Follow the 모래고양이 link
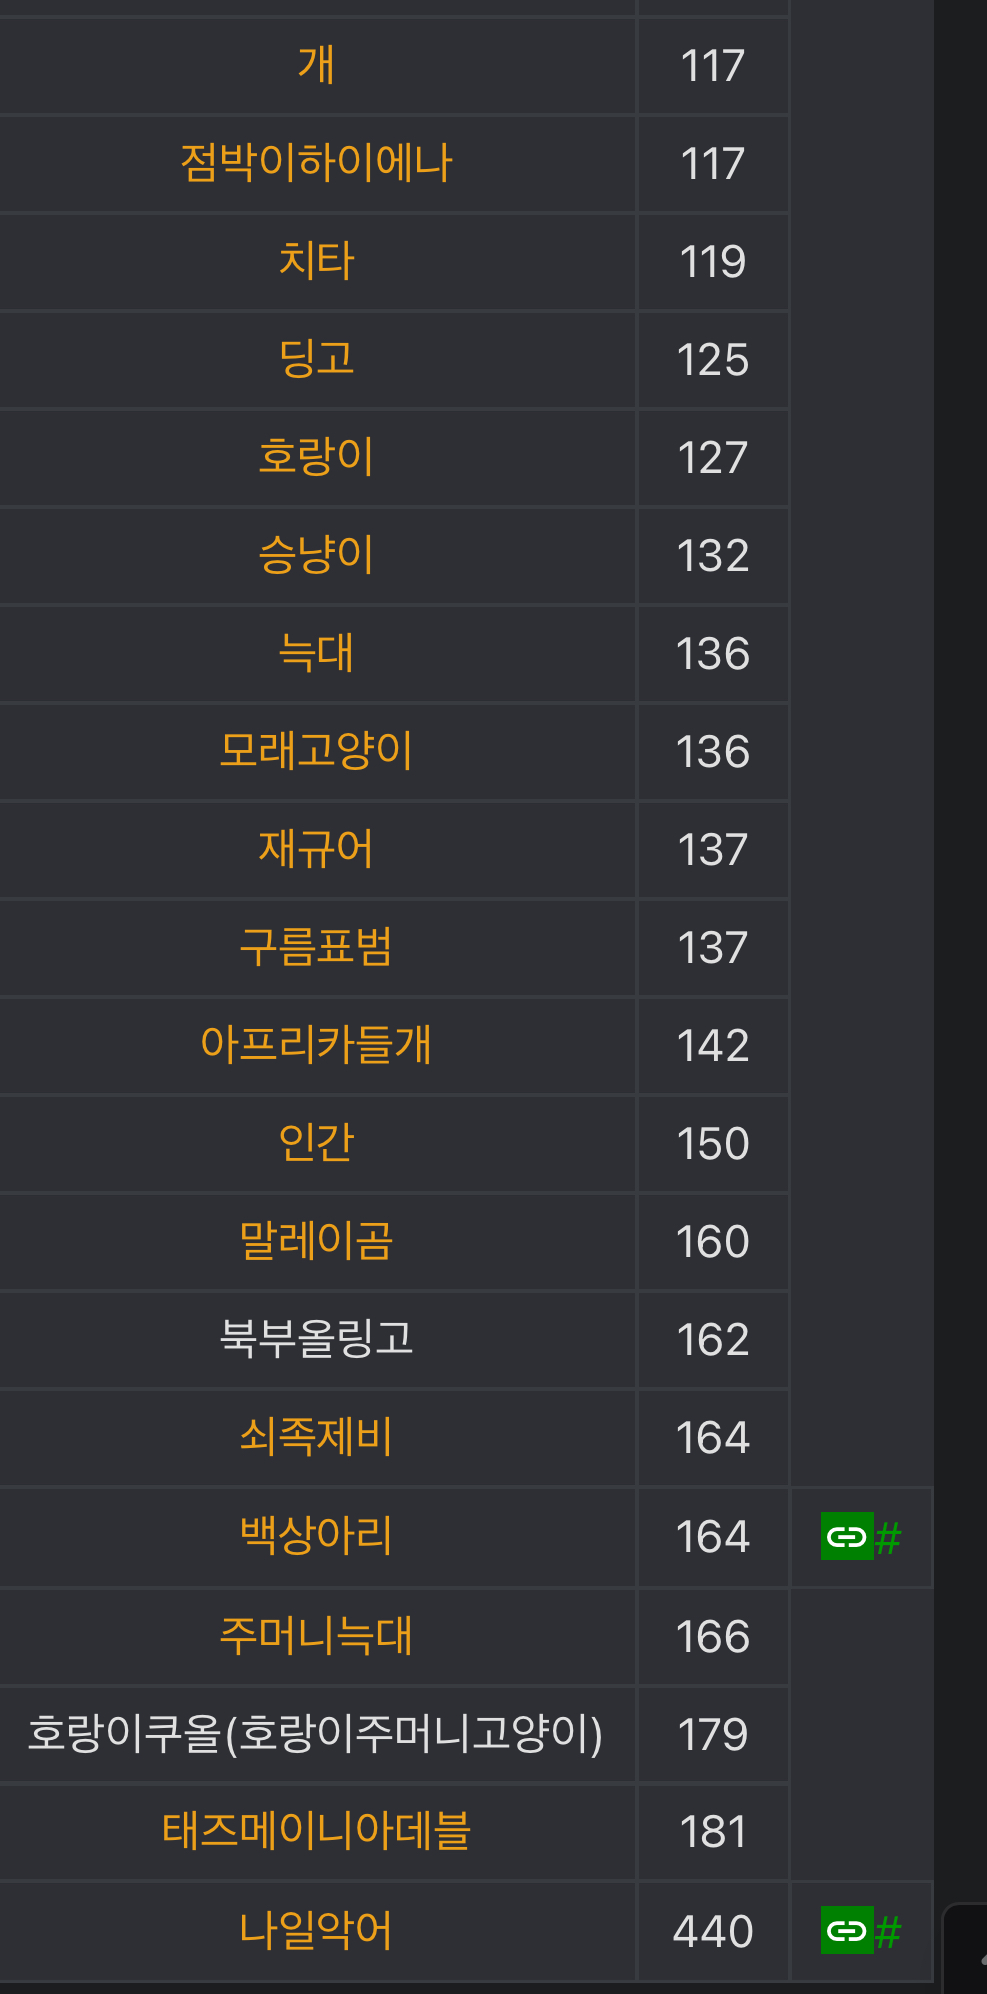Image resolution: width=987 pixels, height=1994 pixels. click(316, 751)
